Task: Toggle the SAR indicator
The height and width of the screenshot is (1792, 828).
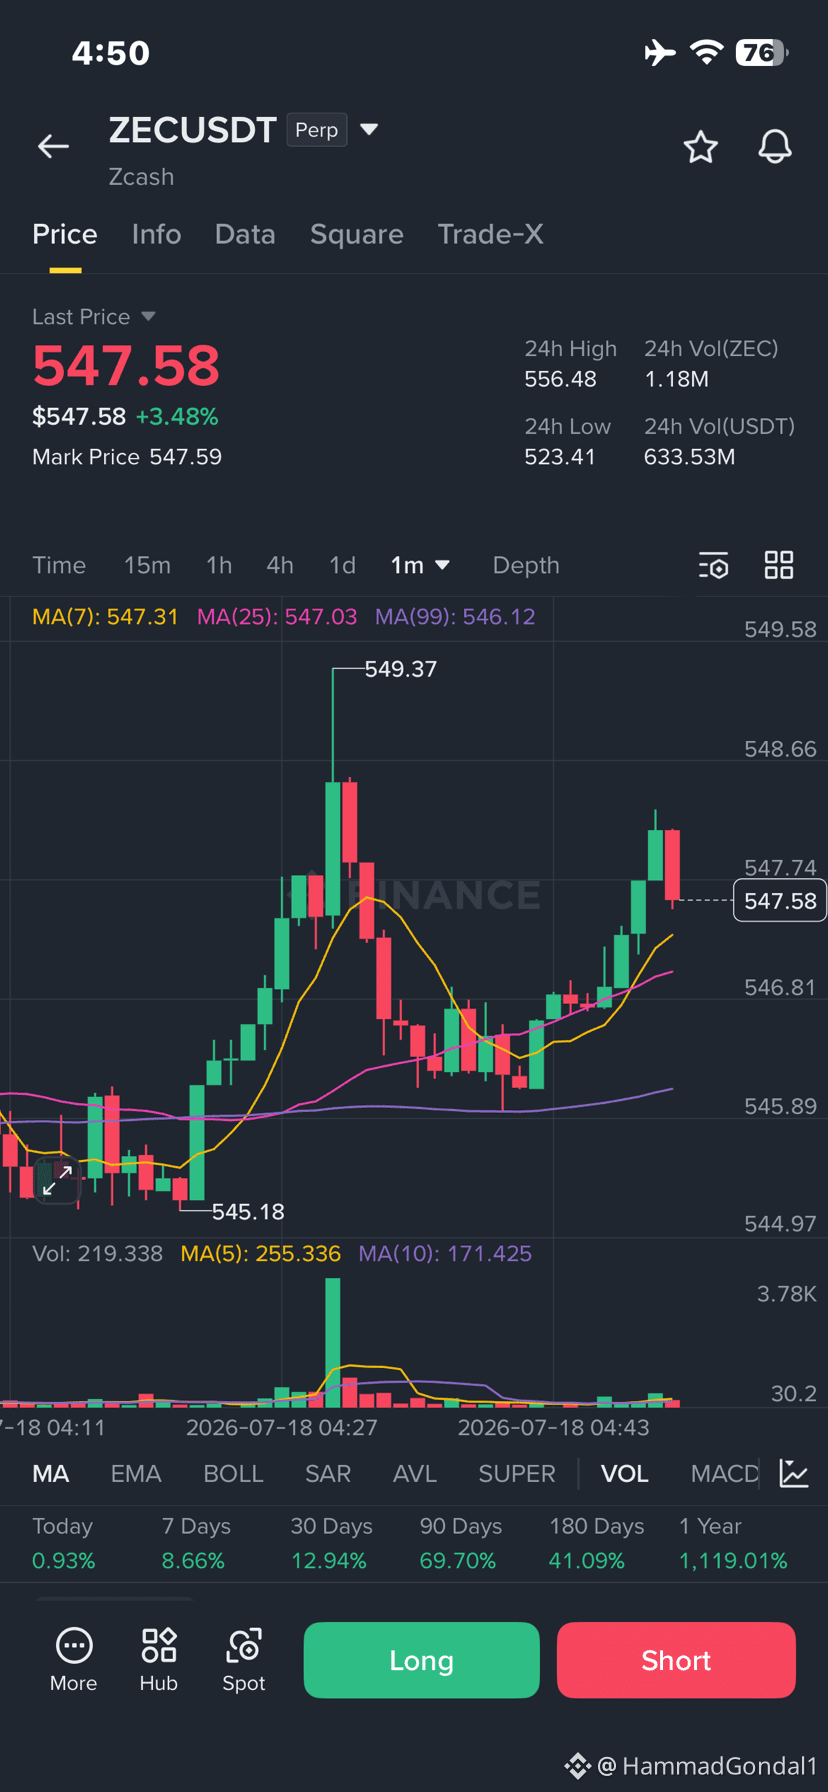Action: (x=328, y=1473)
